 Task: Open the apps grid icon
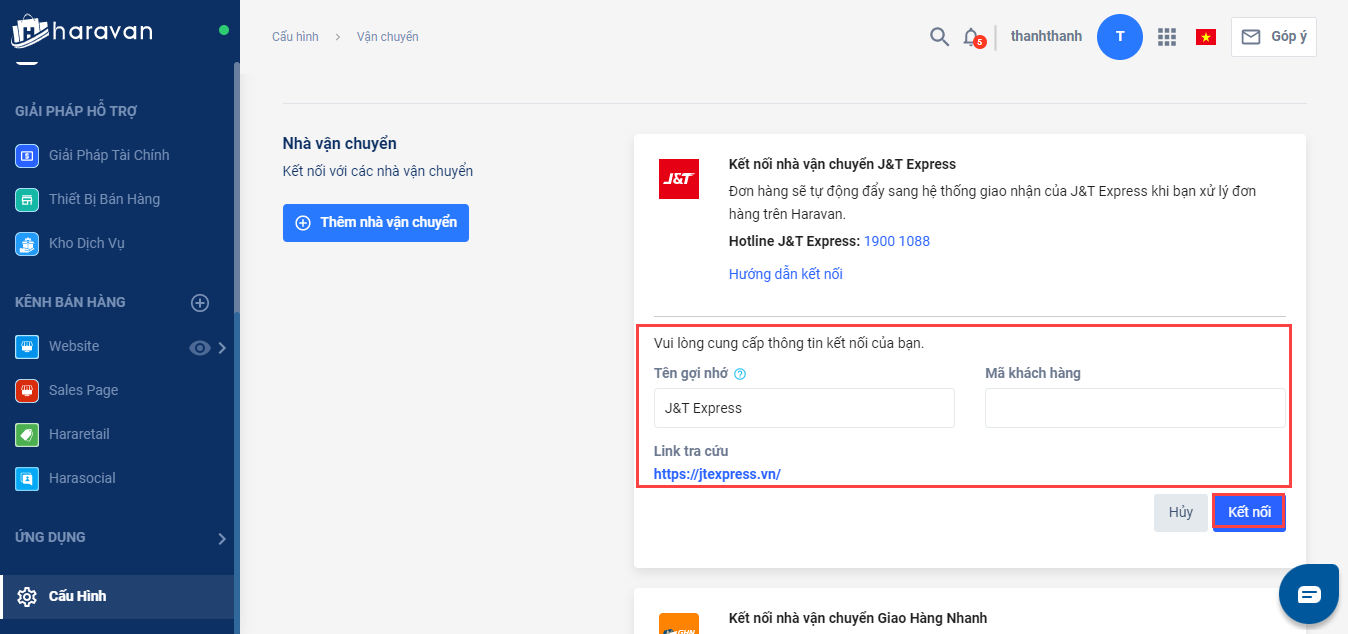pyautogui.click(x=1166, y=37)
